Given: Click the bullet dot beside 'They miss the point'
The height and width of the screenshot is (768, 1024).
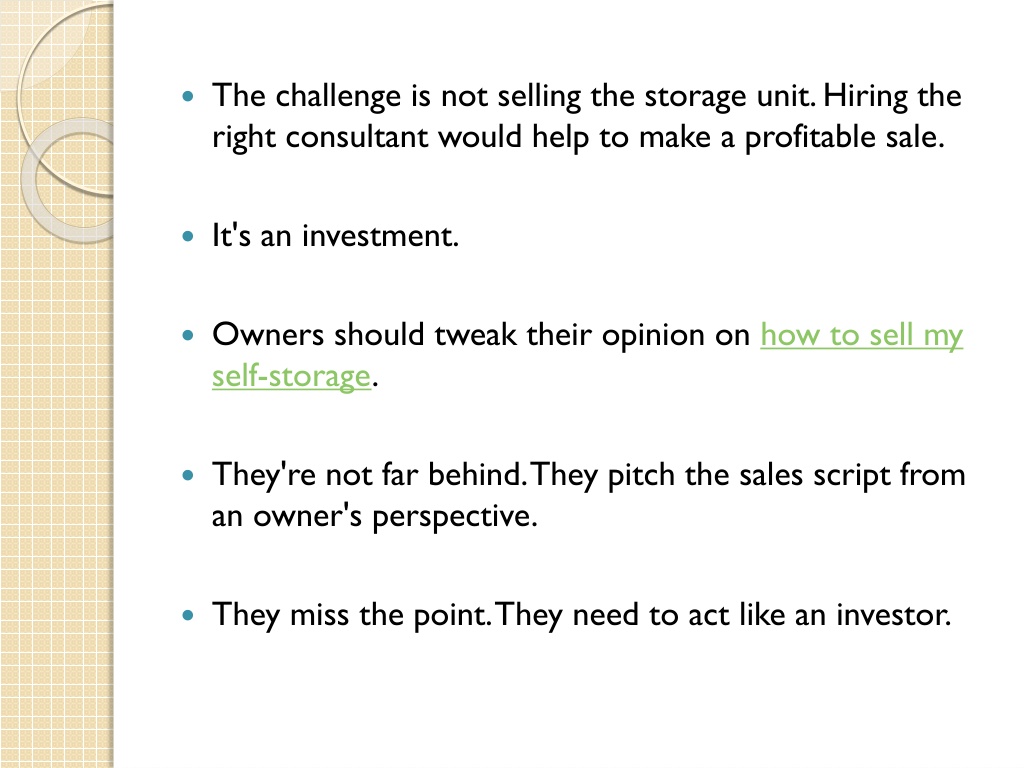Looking at the screenshot, I should point(188,615).
